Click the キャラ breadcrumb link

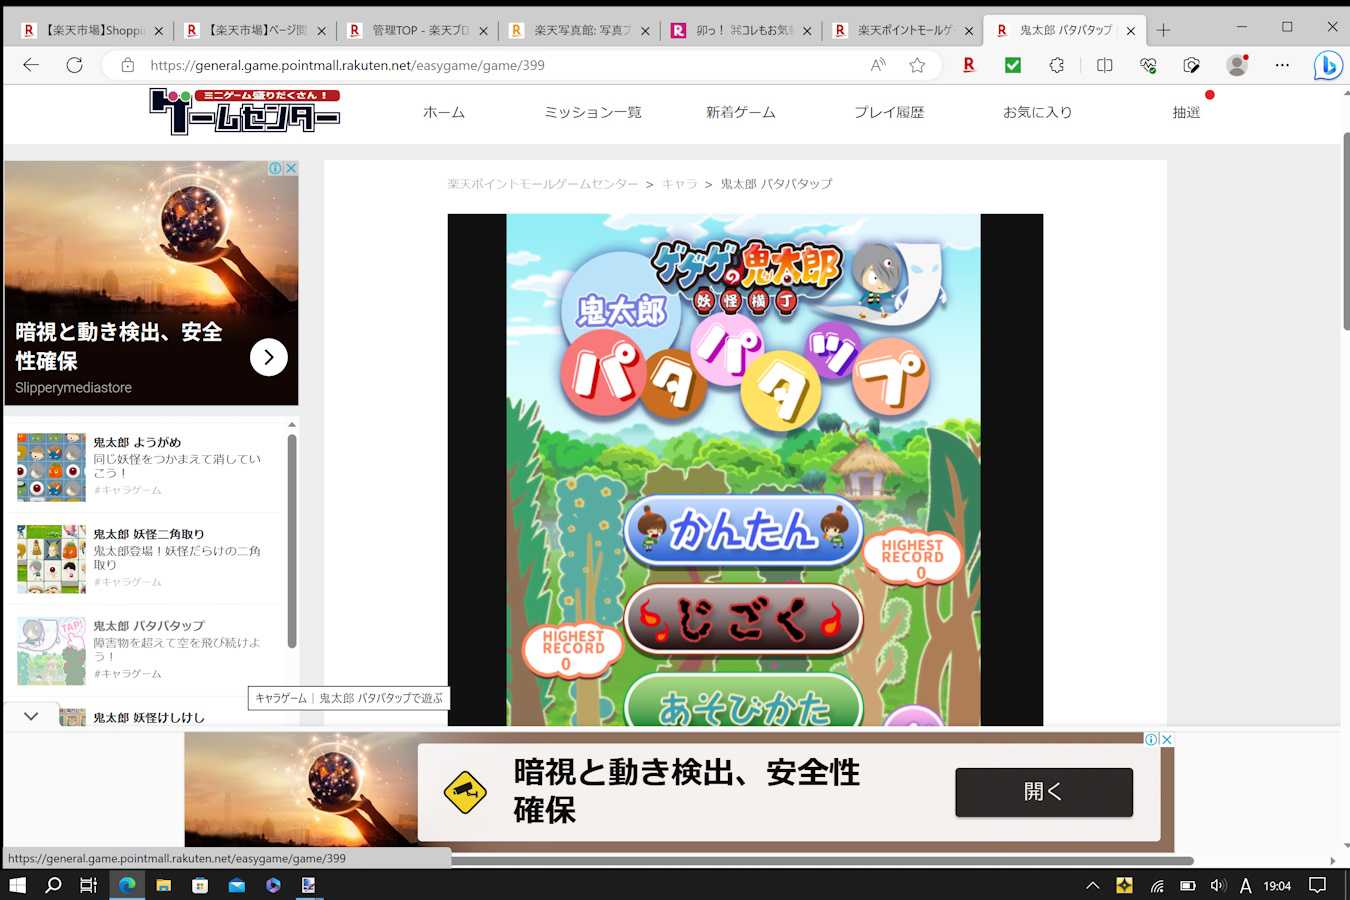pos(679,184)
